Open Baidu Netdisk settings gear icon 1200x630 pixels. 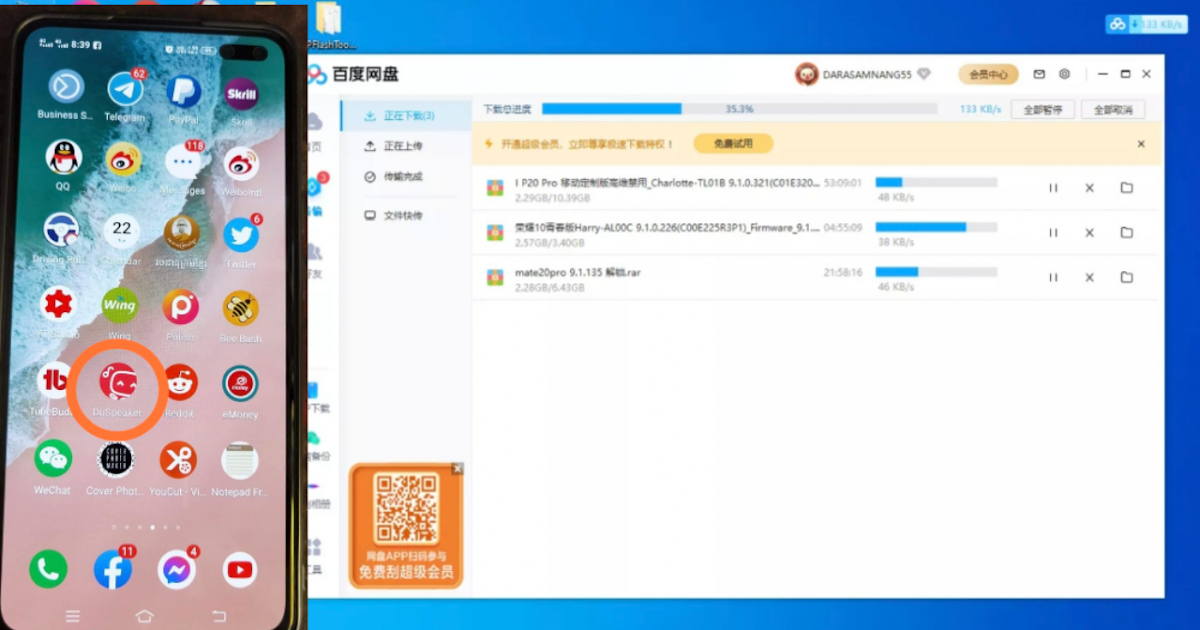(1065, 74)
